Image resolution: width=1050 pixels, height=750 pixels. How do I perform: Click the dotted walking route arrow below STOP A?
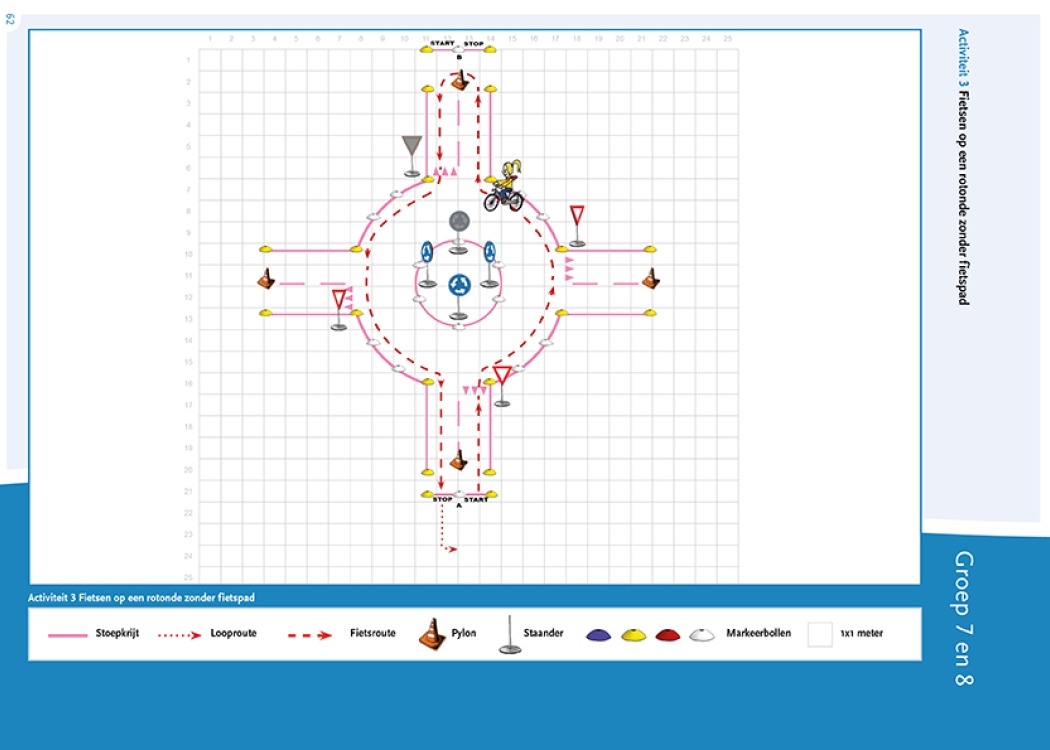tap(447, 528)
